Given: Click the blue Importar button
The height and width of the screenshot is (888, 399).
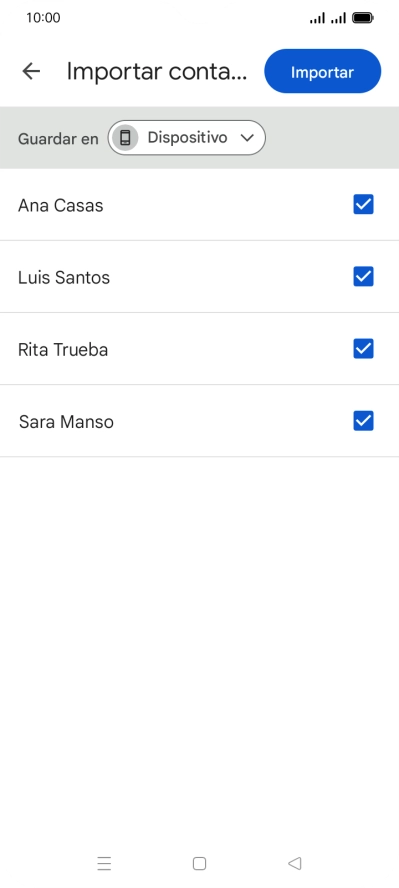Looking at the screenshot, I should click(323, 71).
